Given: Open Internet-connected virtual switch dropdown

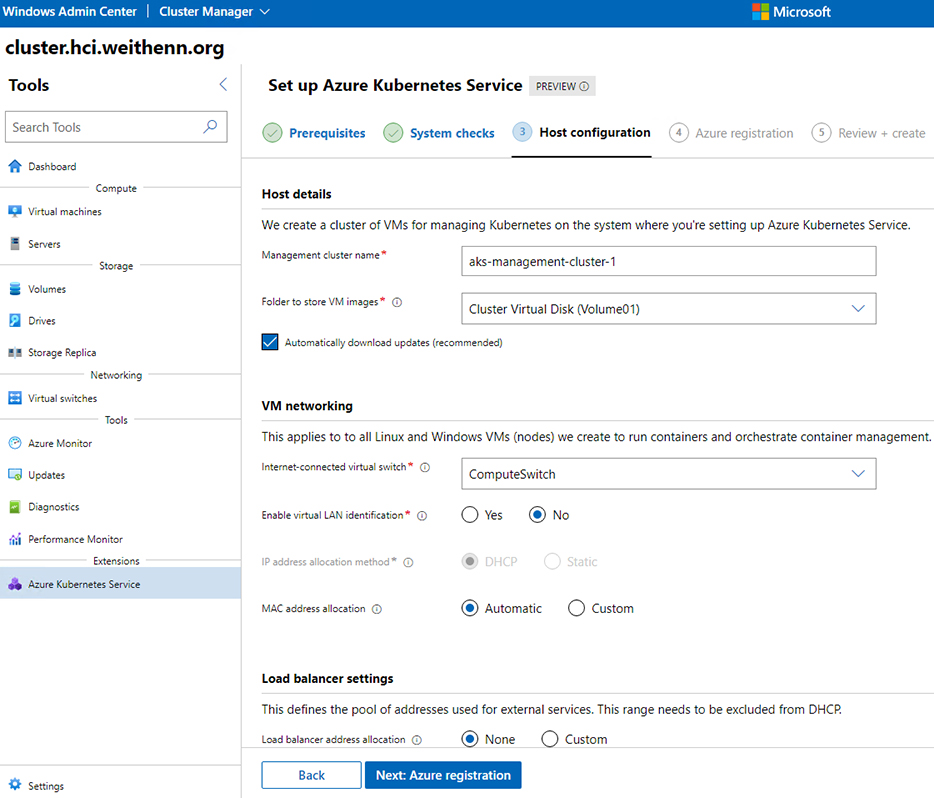Looking at the screenshot, I should (x=668, y=473).
